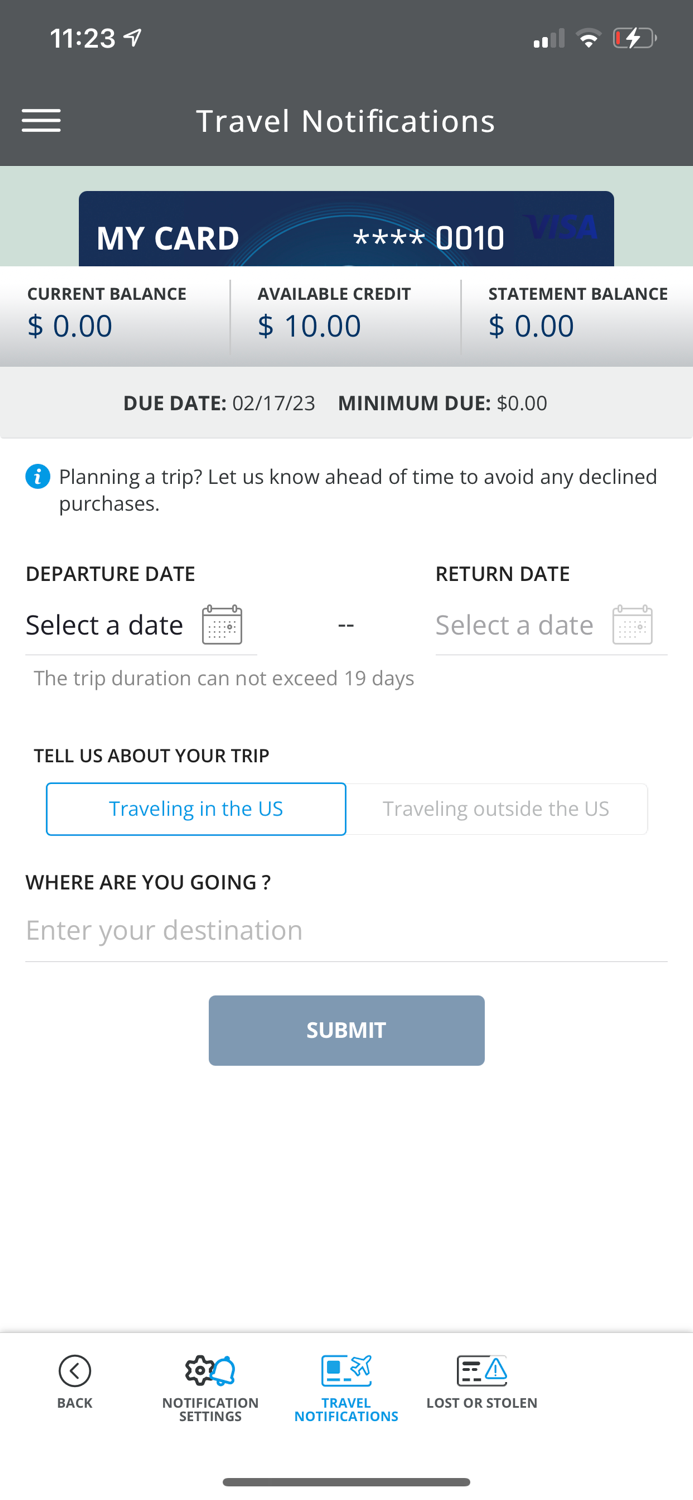Image resolution: width=693 pixels, height=1500 pixels.
Task: Open the departure date picker field
Action: pyautogui.click(x=105, y=625)
